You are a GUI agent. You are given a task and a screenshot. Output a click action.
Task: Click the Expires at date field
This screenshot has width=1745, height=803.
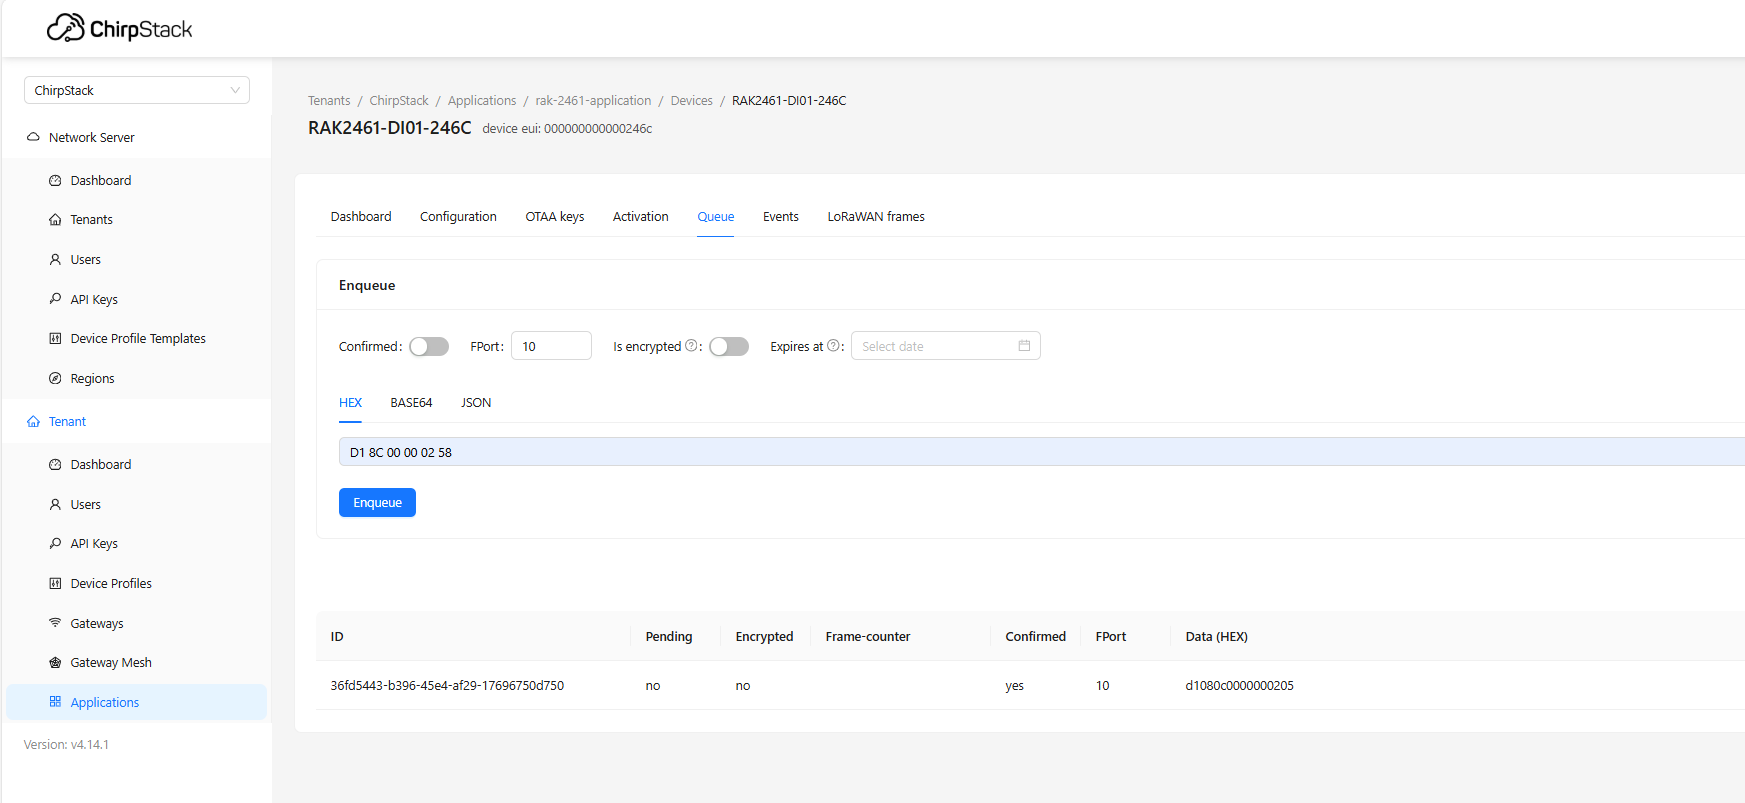coord(946,346)
